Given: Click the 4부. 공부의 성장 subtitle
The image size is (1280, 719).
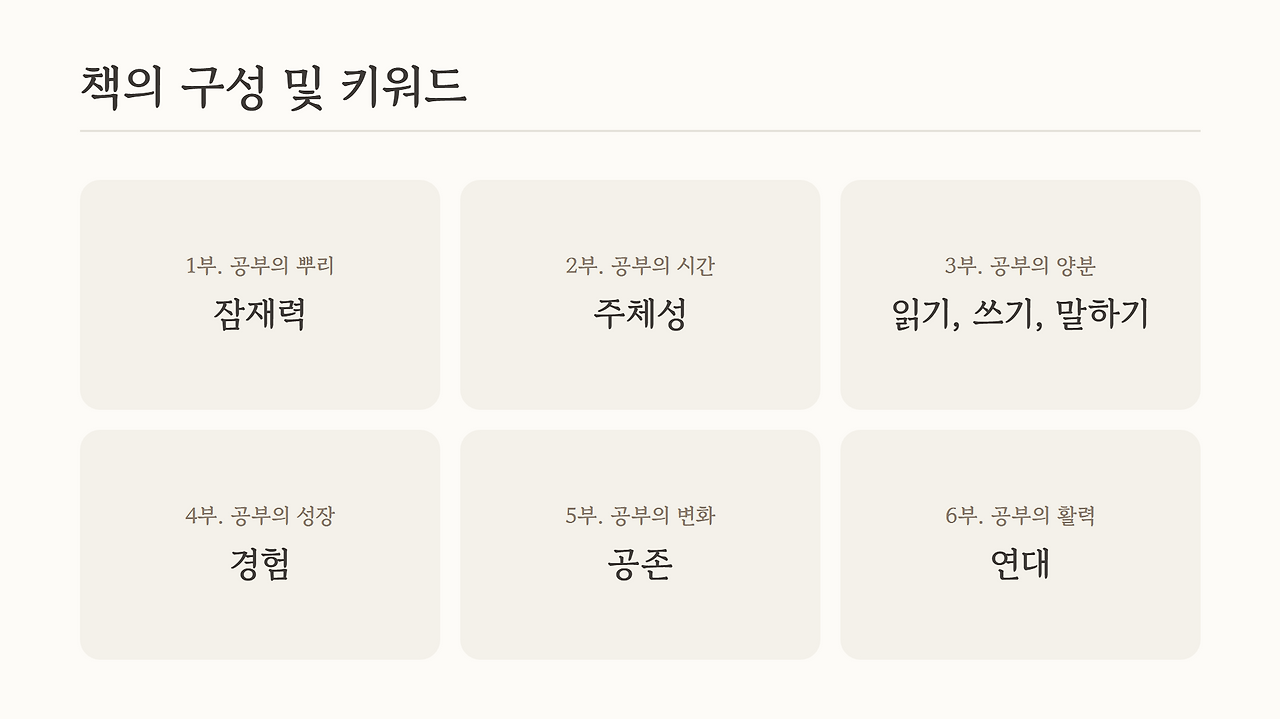Looking at the screenshot, I should pyautogui.click(x=260, y=516).
